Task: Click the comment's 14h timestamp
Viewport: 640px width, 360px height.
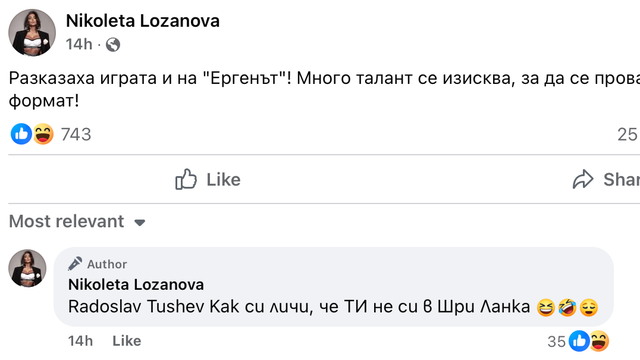Action: pos(80,341)
